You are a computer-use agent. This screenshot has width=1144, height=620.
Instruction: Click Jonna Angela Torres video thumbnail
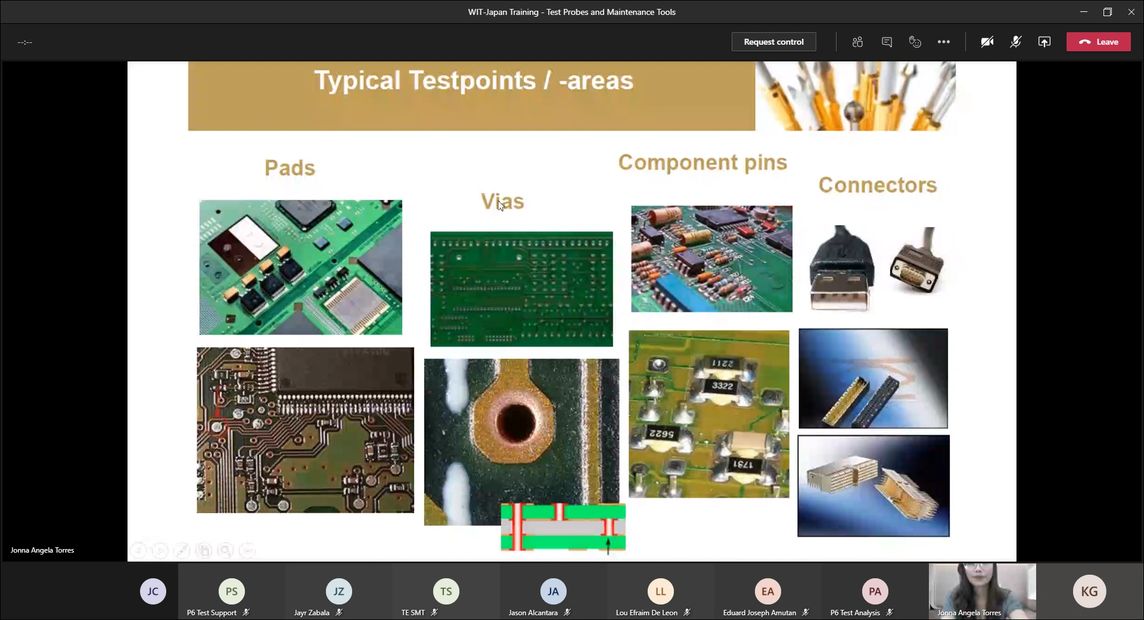click(x=982, y=591)
